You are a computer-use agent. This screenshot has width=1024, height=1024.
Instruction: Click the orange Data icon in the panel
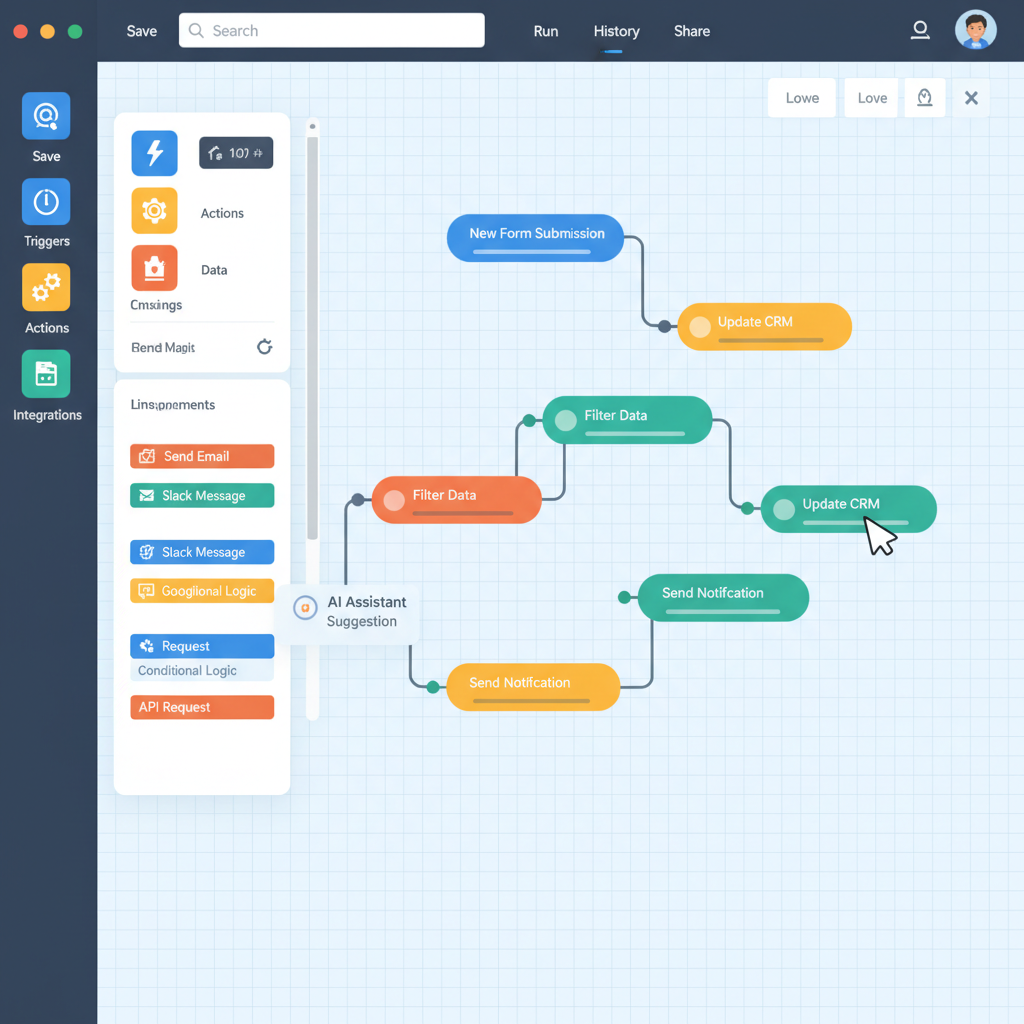[x=154, y=269]
